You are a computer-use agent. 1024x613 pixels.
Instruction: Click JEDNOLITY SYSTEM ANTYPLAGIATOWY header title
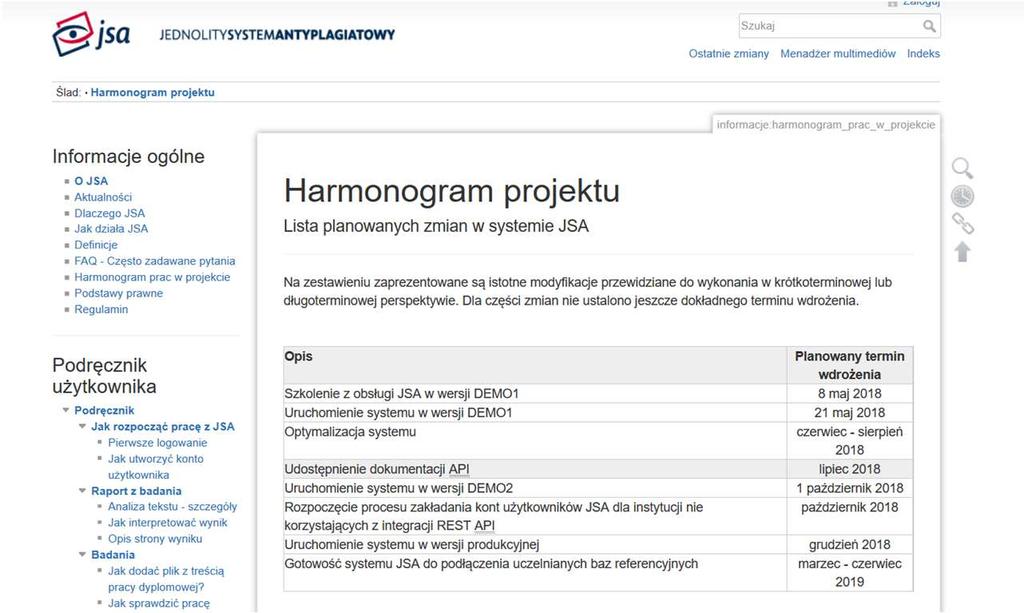click(x=277, y=34)
